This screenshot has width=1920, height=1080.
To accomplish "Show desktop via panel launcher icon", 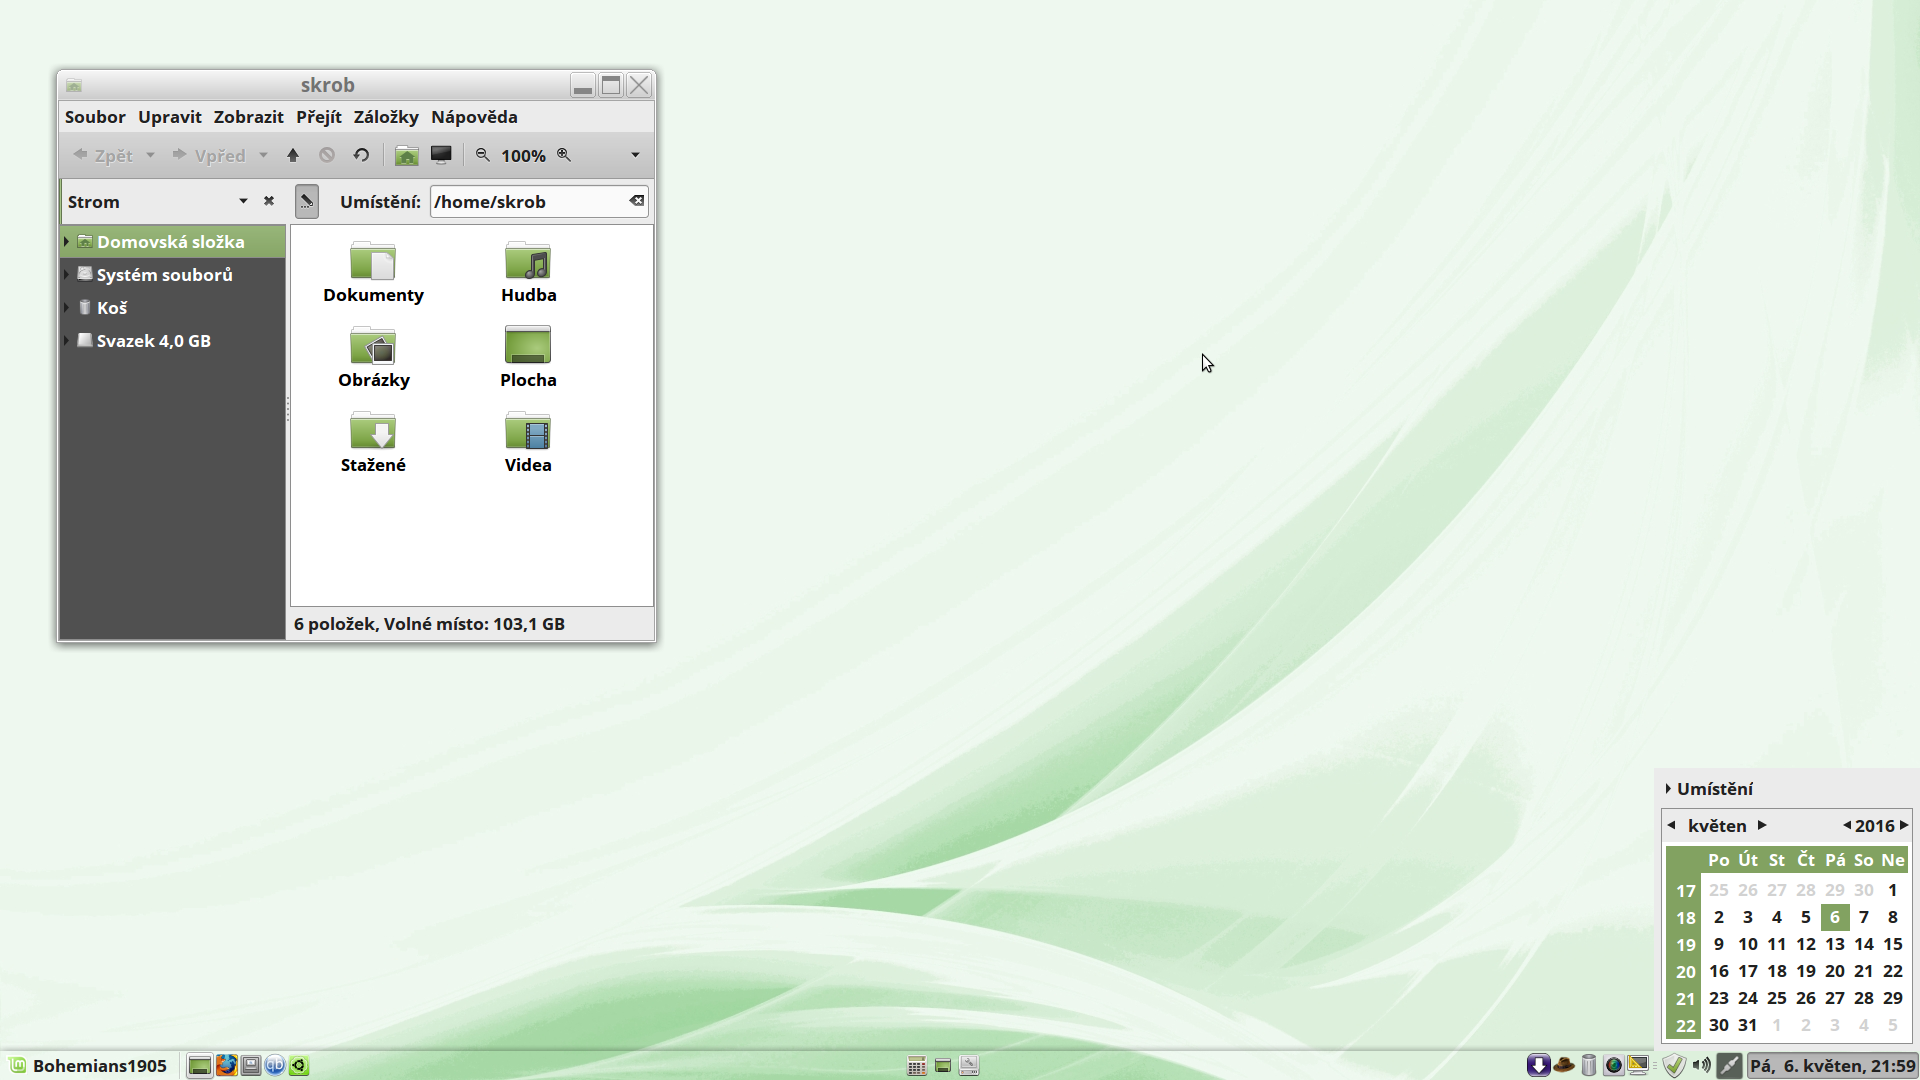I will [199, 1065].
